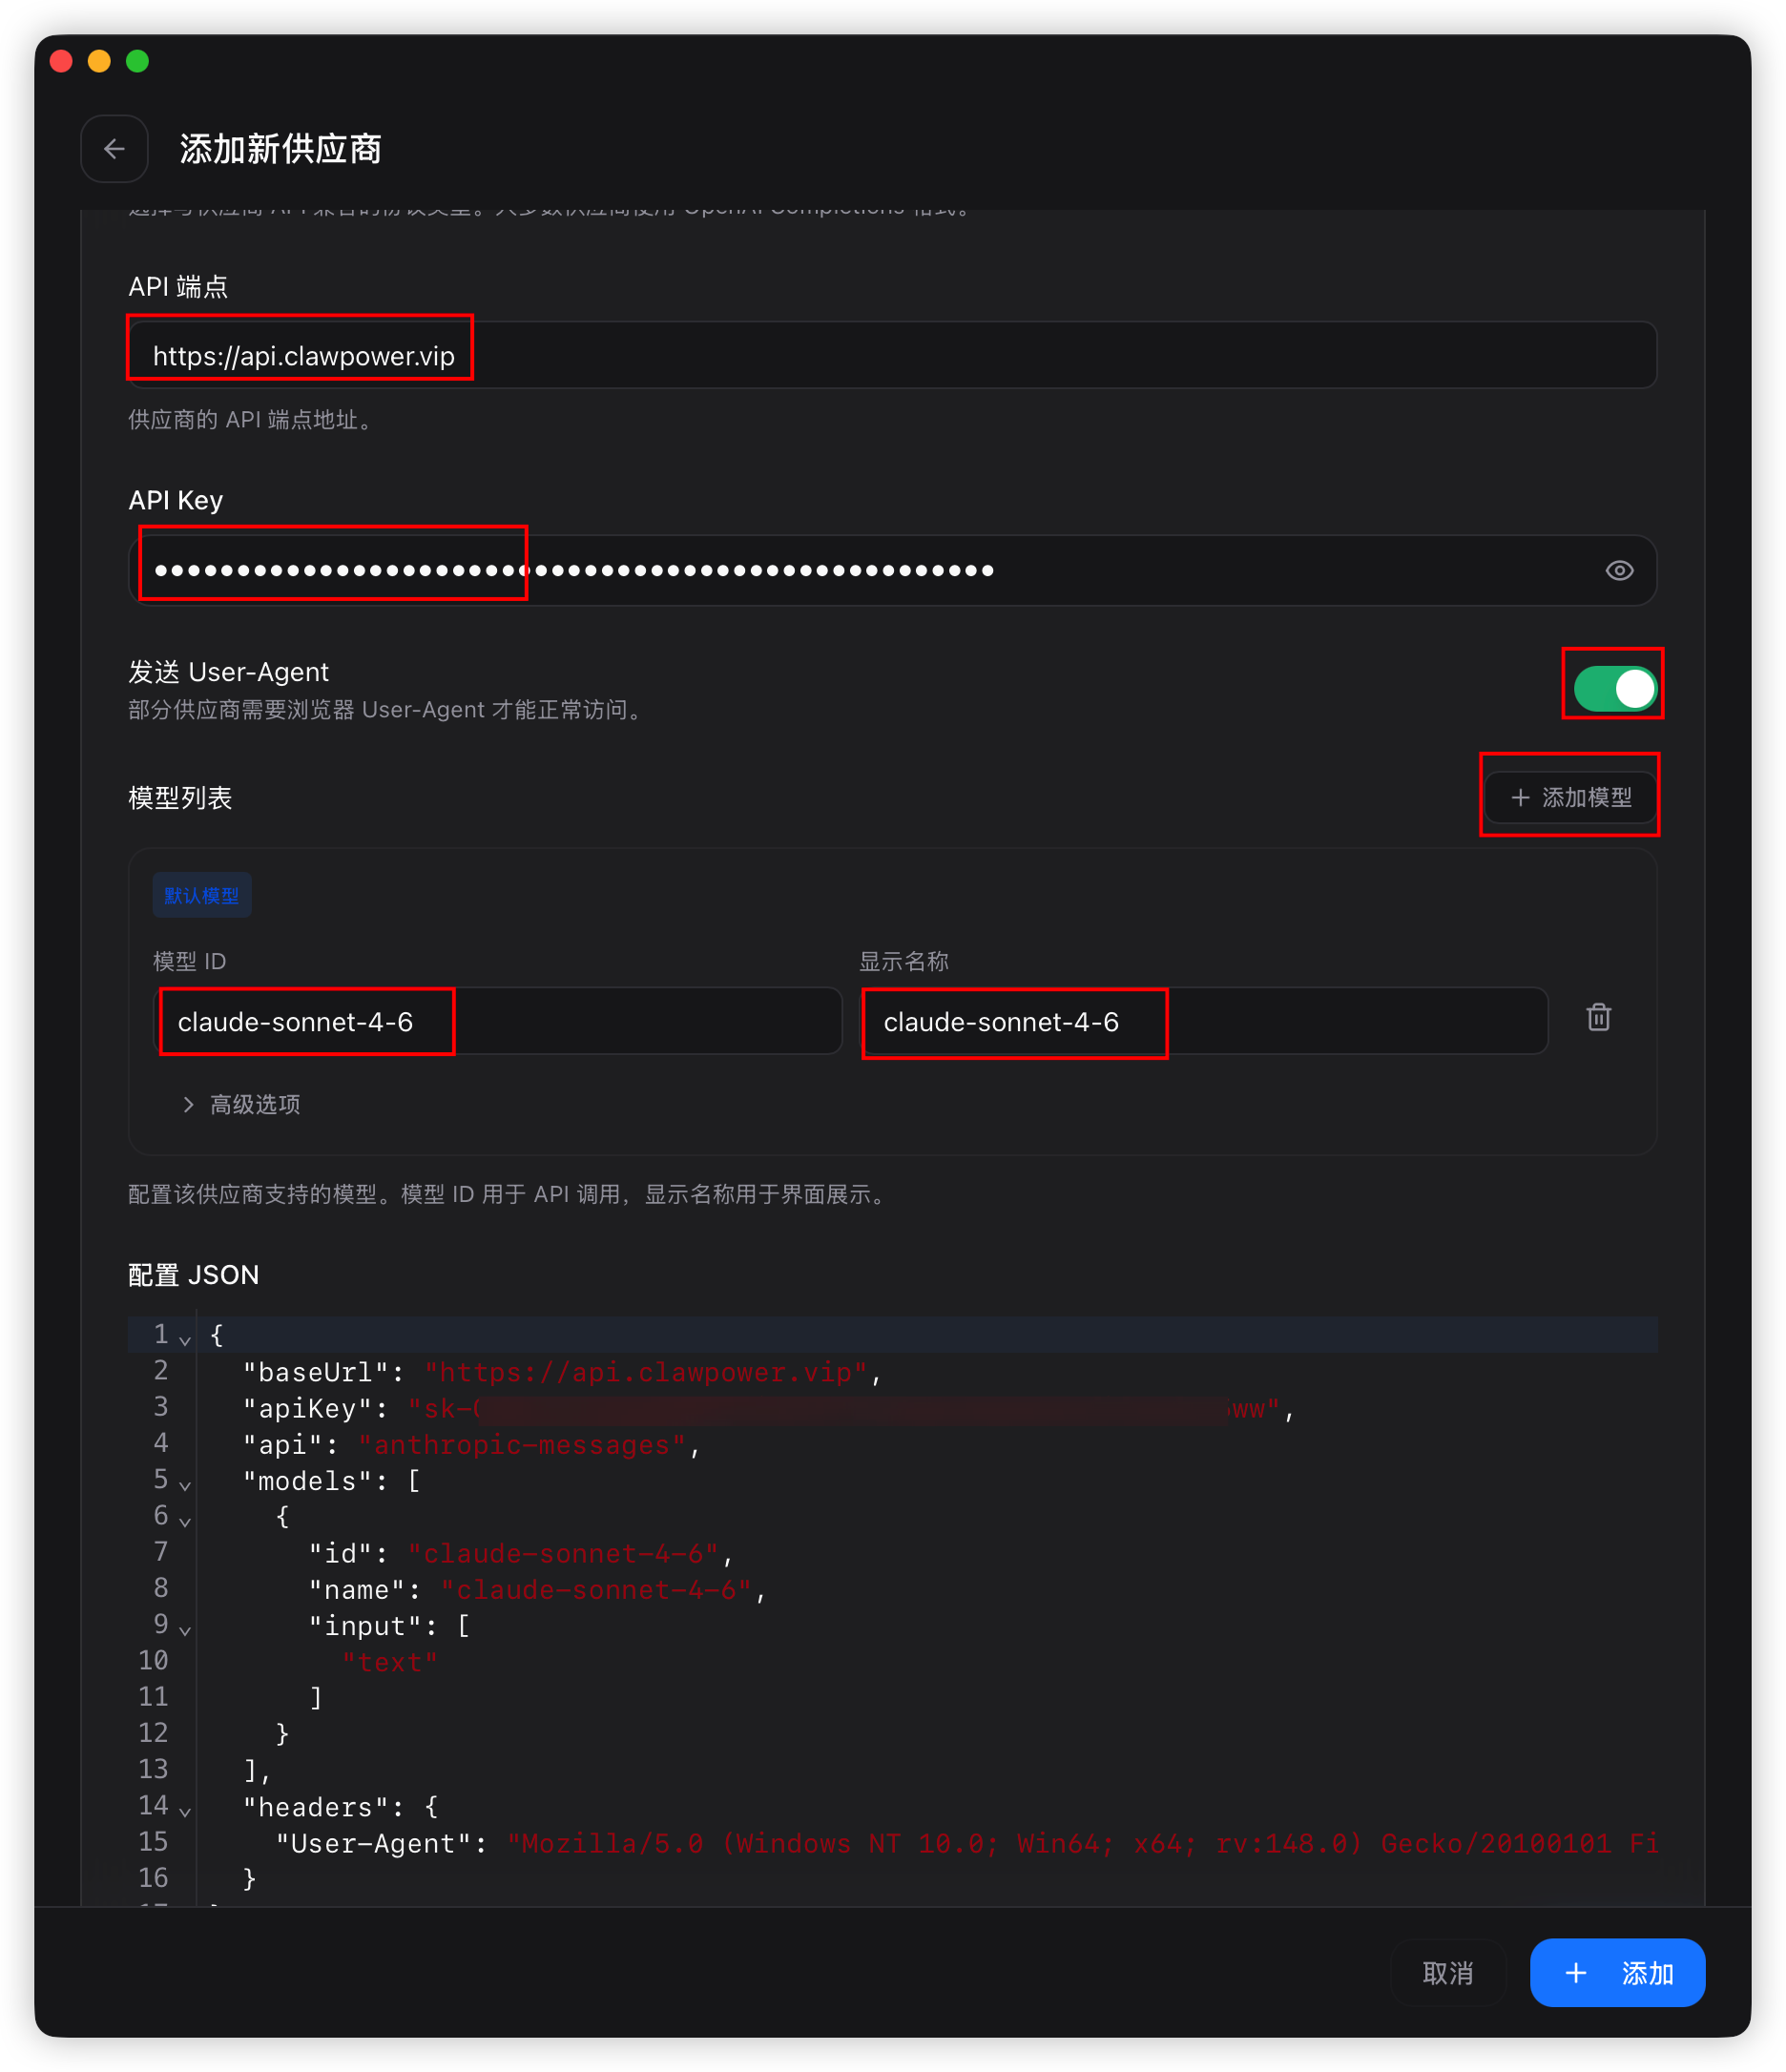Image resolution: width=1786 pixels, height=2072 pixels.
Task: Select the "anthropic-messages" value in JSON
Action: point(523,1445)
